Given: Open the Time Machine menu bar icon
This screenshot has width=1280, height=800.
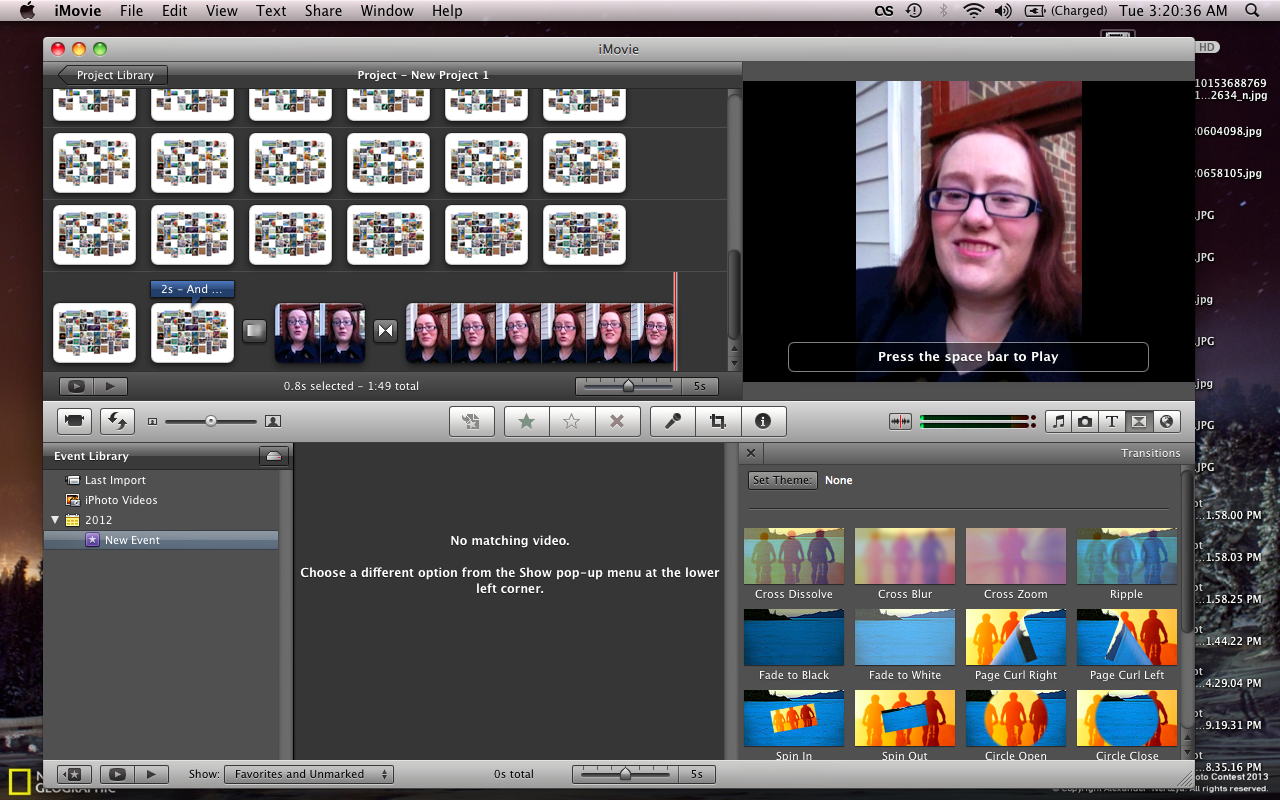Looking at the screenshot, I should pyautogui.click(x=913, y=11).
